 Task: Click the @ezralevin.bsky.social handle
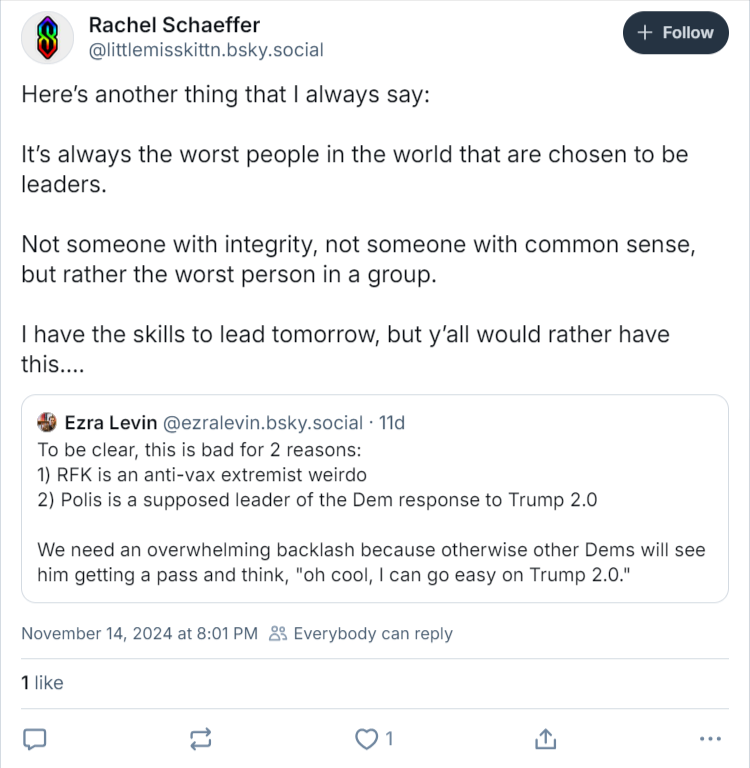tap(261, 422)
